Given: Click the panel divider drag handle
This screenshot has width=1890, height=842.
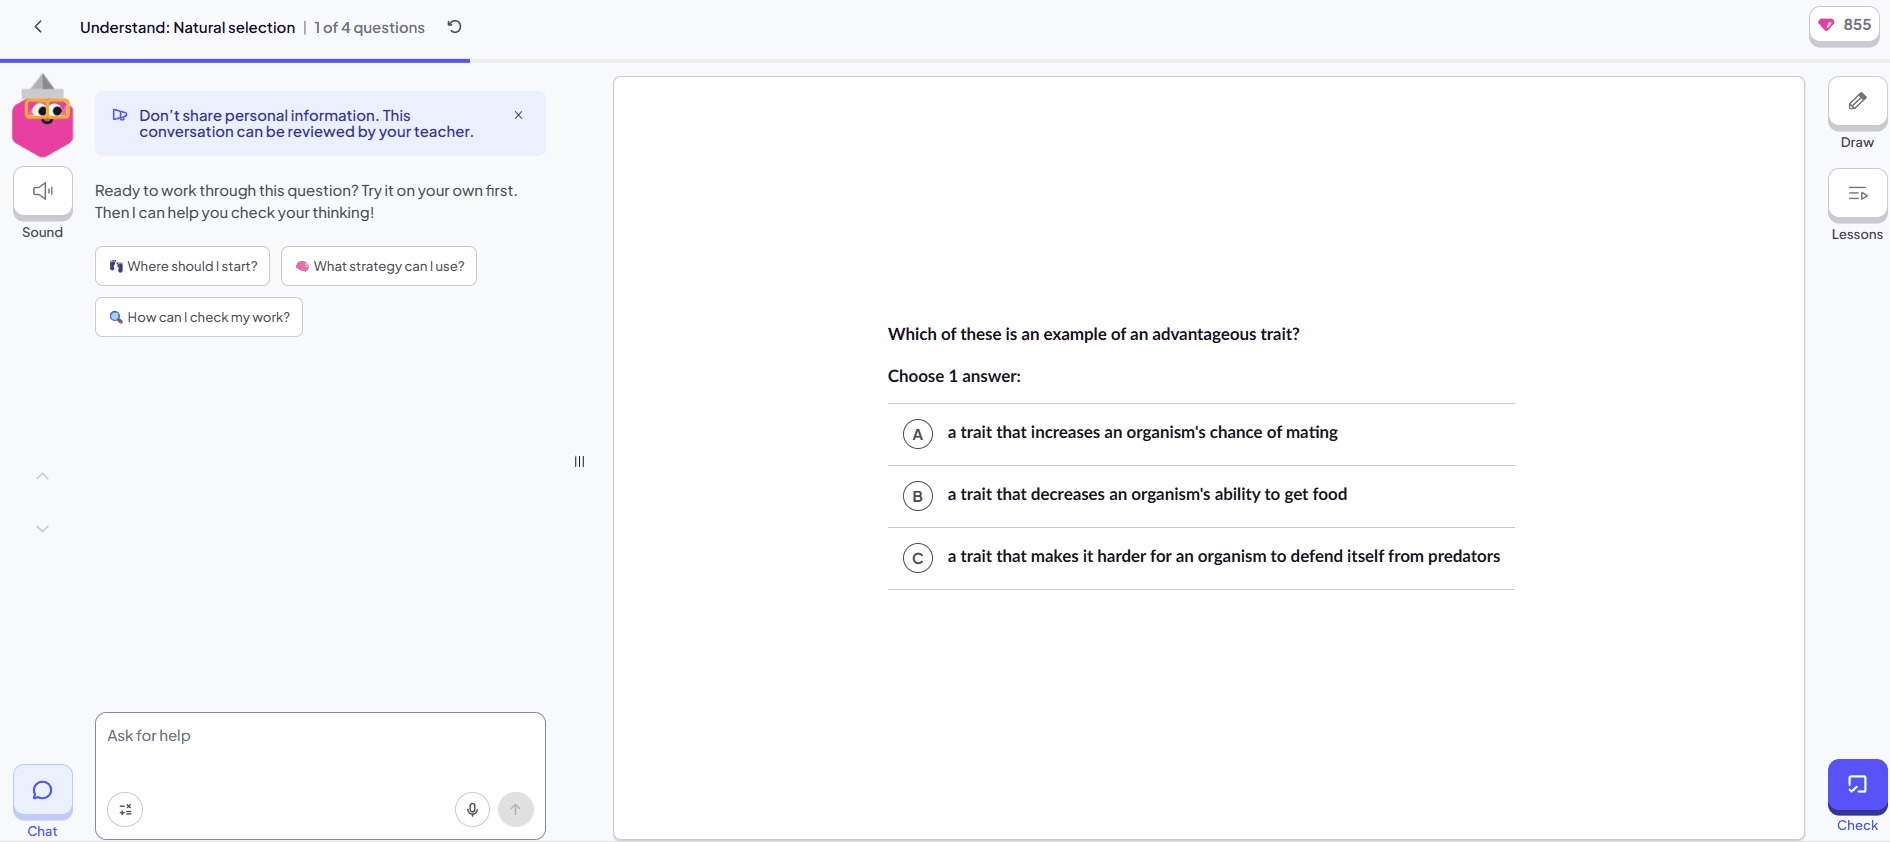Looking at the screenshot, I should click(x=579, y=461).
